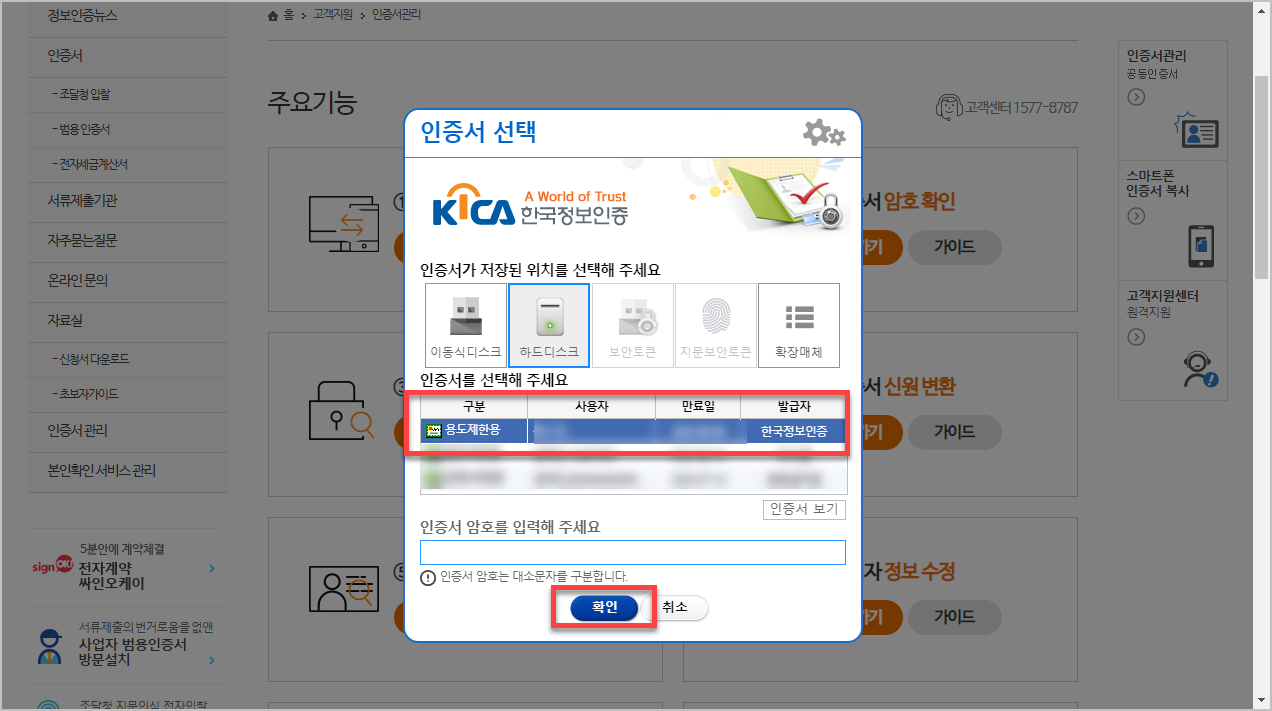Click arrow icon under 인증서관리 공동인증서
1272x711 pixels.
[x=1136, y=97]
